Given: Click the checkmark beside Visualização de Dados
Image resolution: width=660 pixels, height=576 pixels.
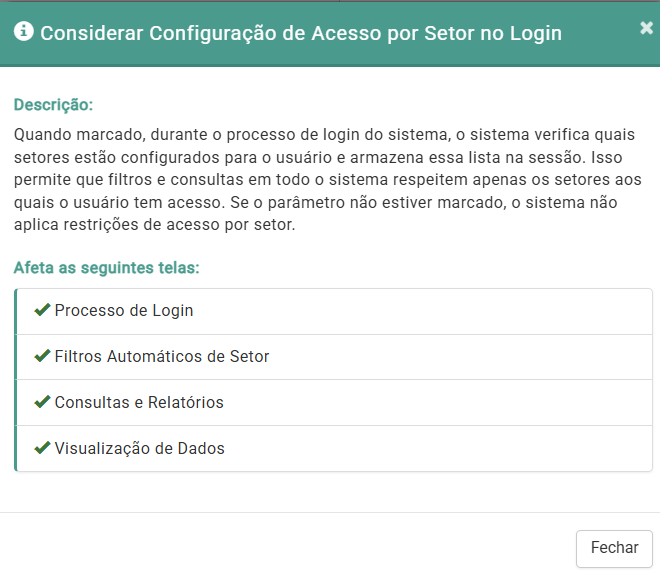Looking at the screenshot, I should click(42, 448).
